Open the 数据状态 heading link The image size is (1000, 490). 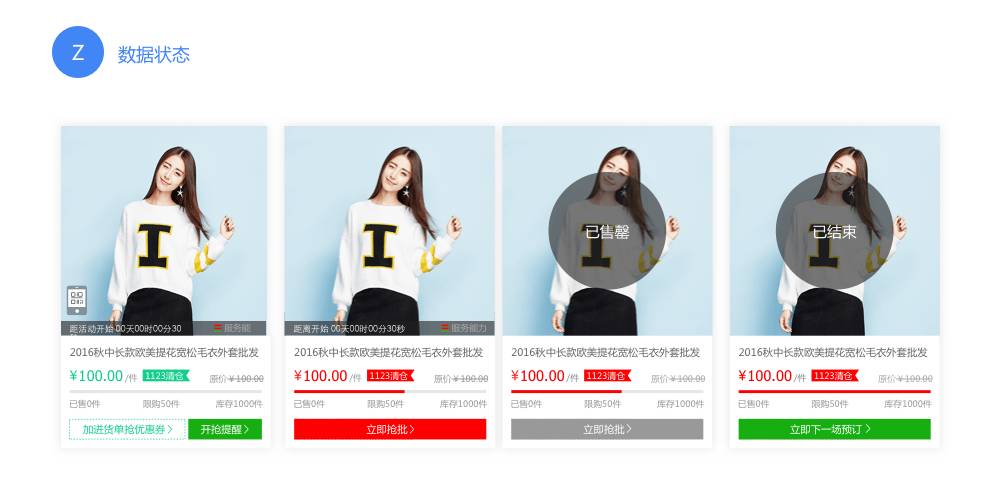[154, 54]
